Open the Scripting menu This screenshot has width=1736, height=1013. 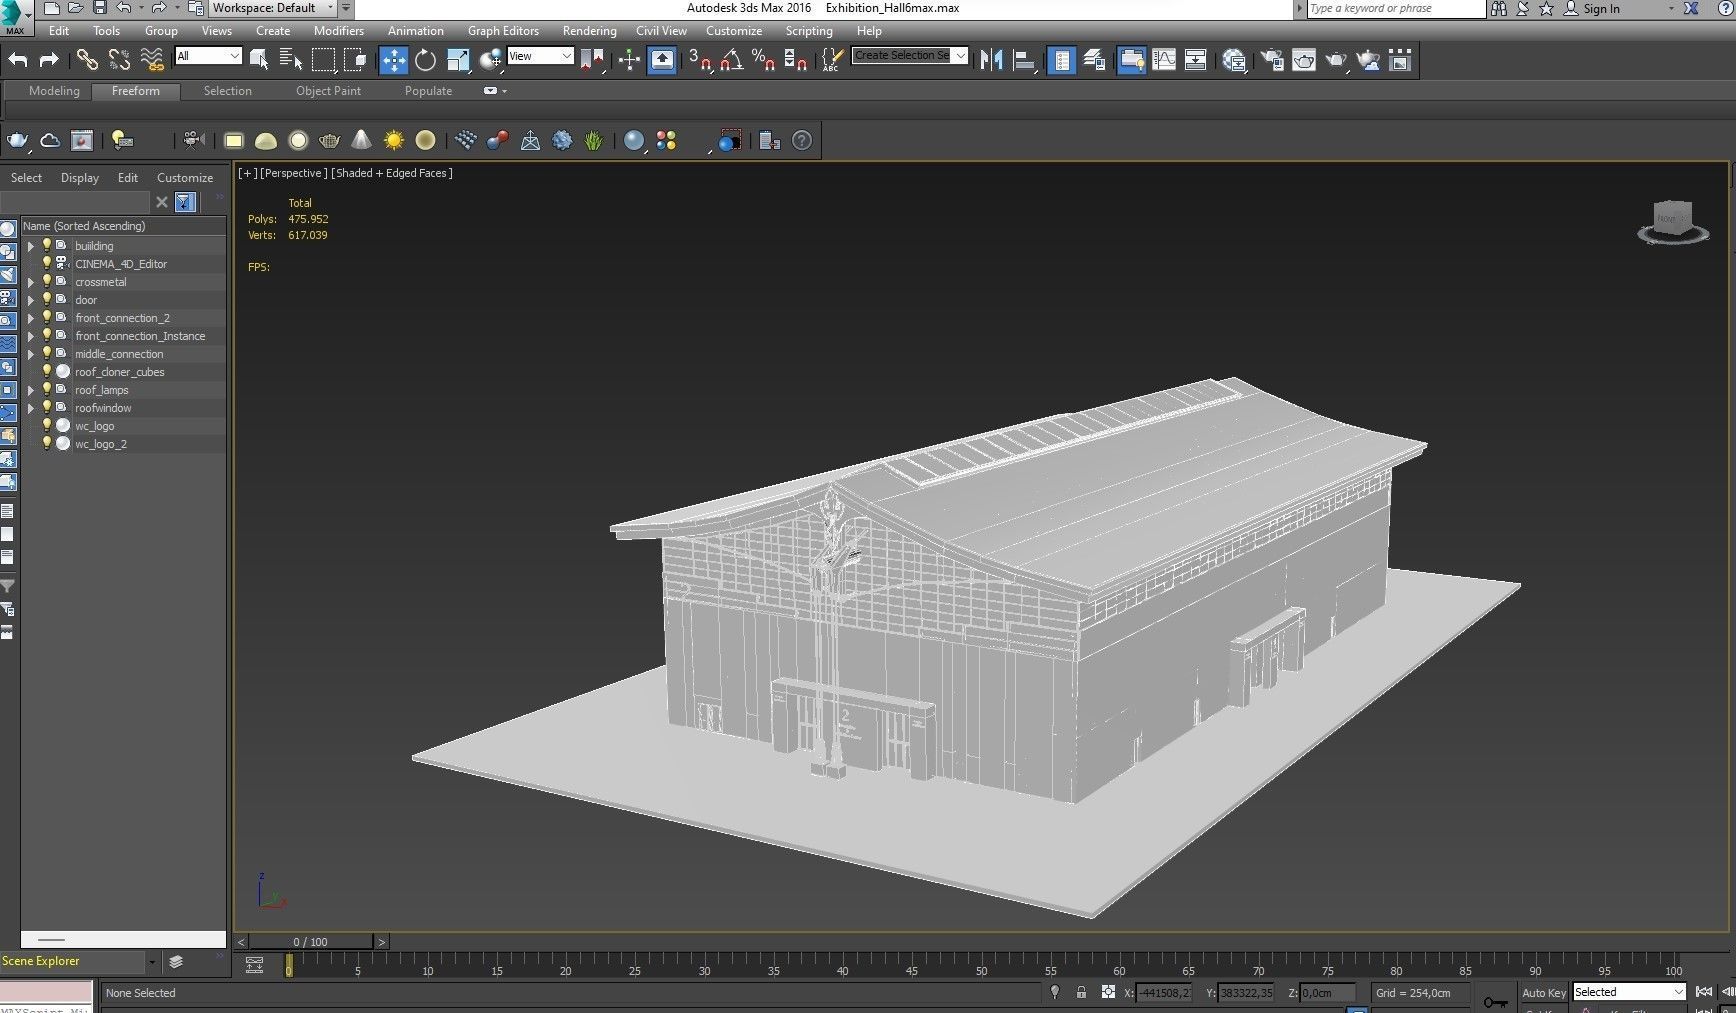pyautogui.click(x=808, y=31)
